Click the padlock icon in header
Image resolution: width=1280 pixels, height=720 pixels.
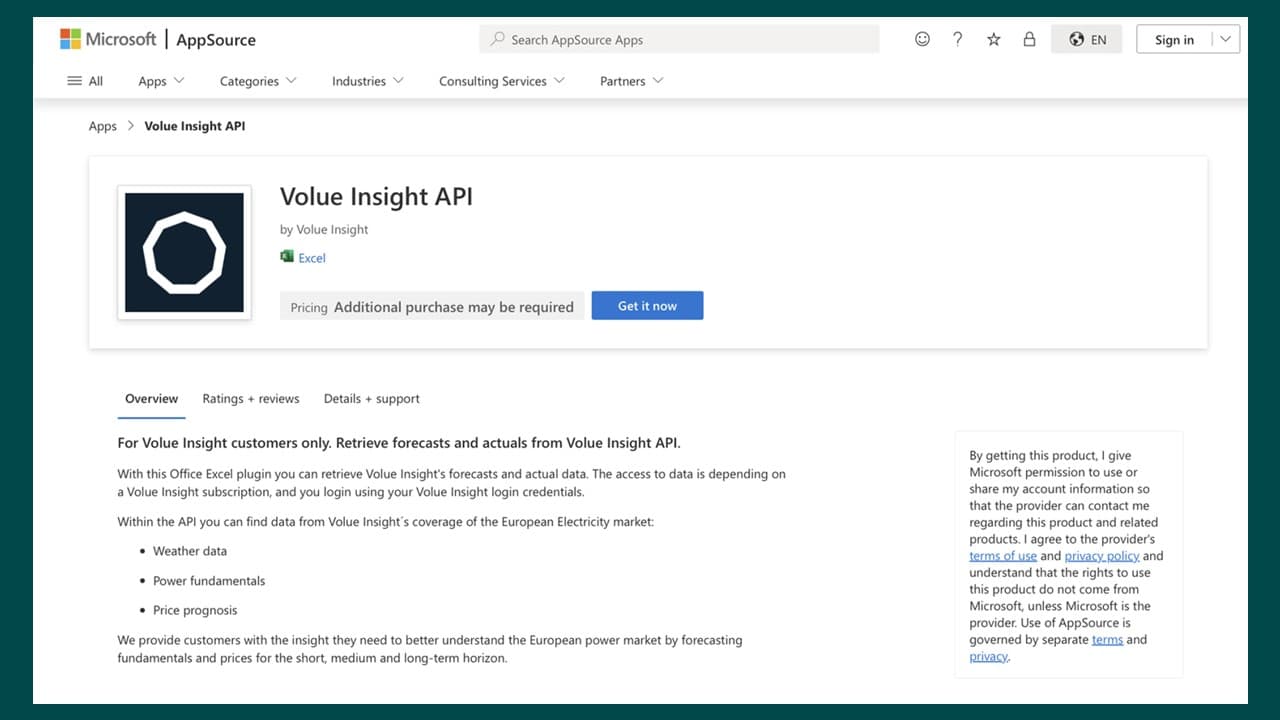point(1029,39)
